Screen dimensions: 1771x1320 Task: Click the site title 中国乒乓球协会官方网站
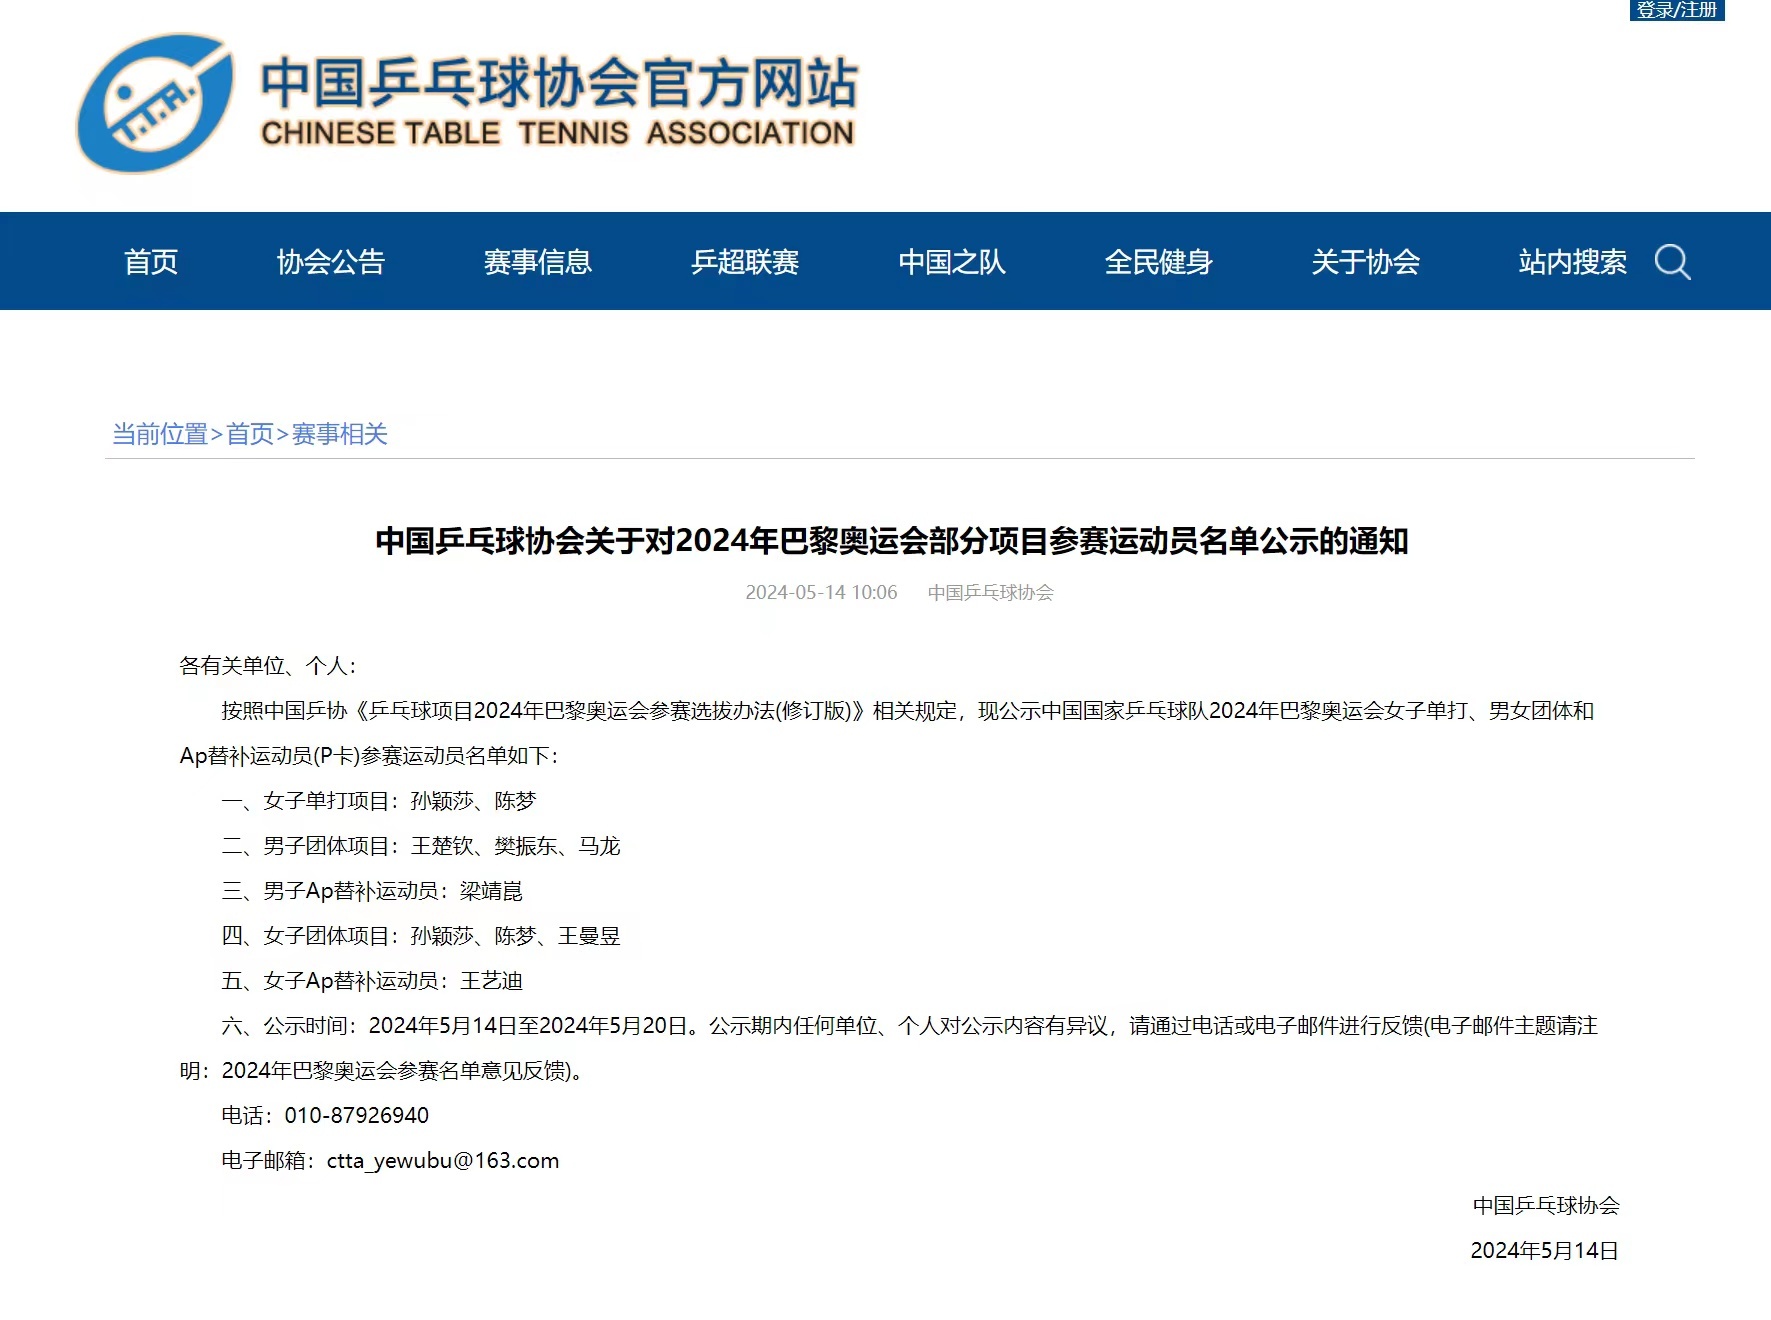(x=559, y=82)
